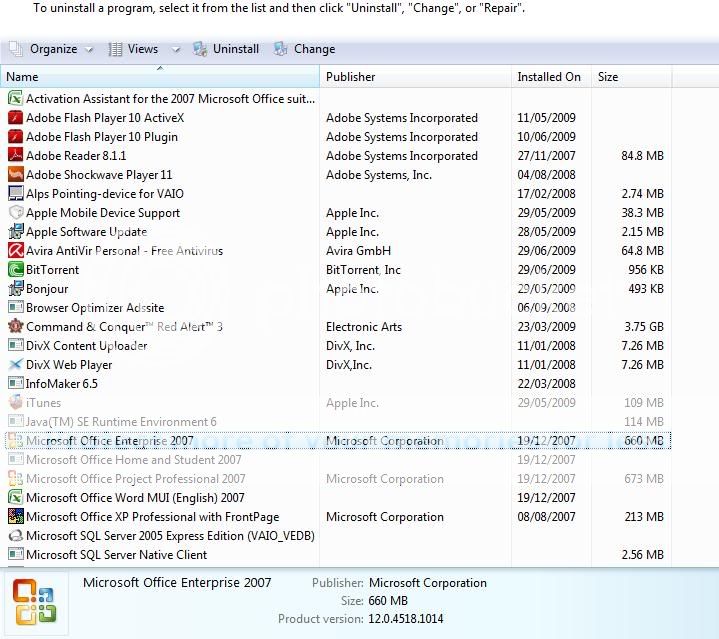
Task: Select Microsoft SQL Server Native Client name
Action: [x=116, y=555]
